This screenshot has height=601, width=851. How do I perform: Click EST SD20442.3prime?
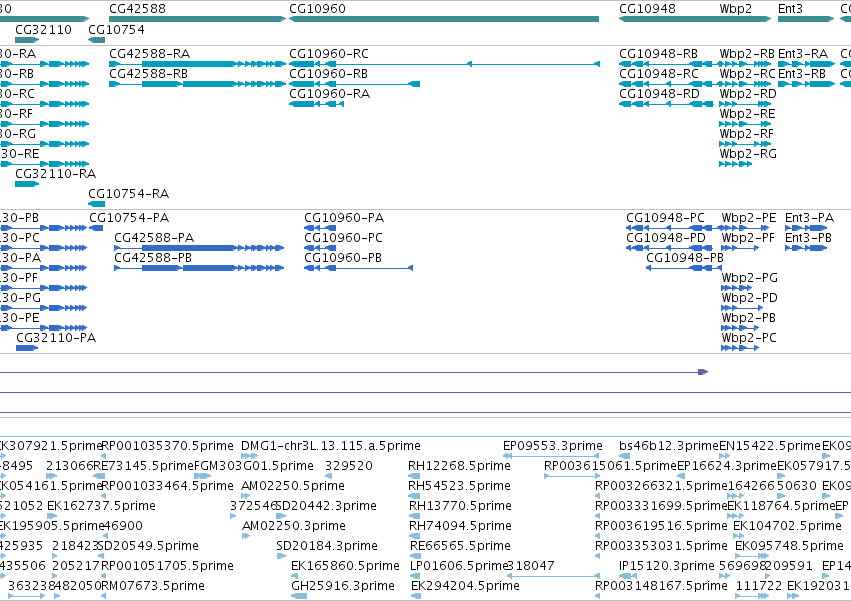(326, 506)
